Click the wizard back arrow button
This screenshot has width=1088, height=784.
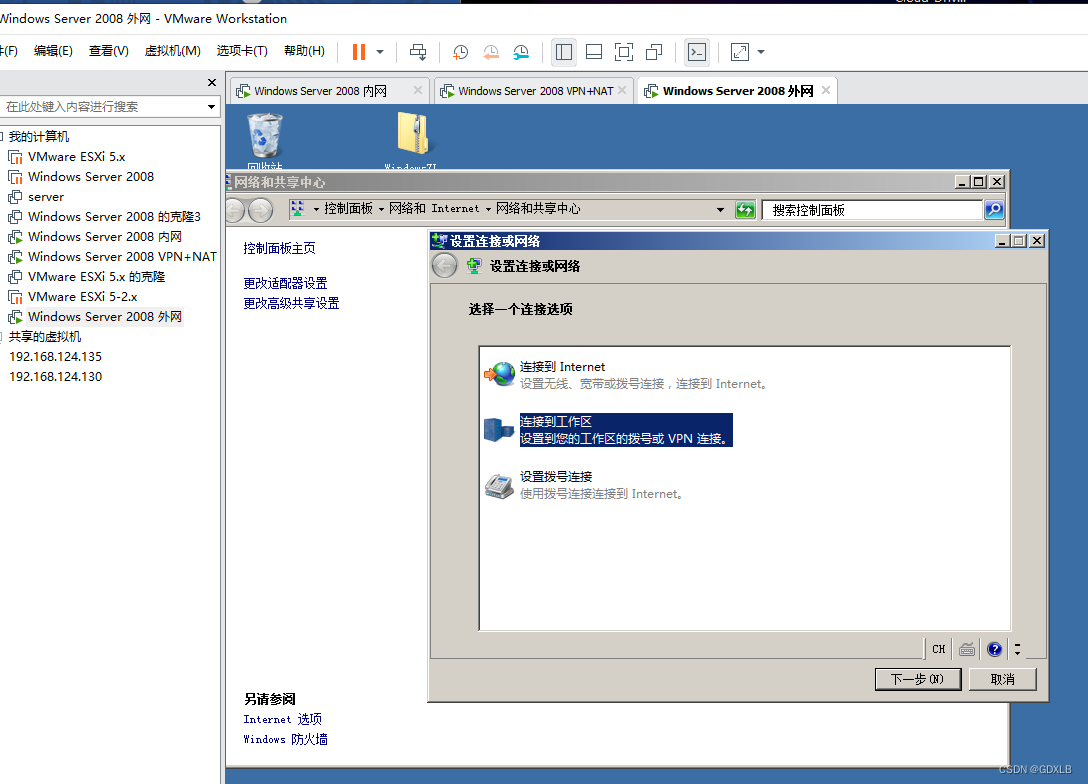coord(445,266)
